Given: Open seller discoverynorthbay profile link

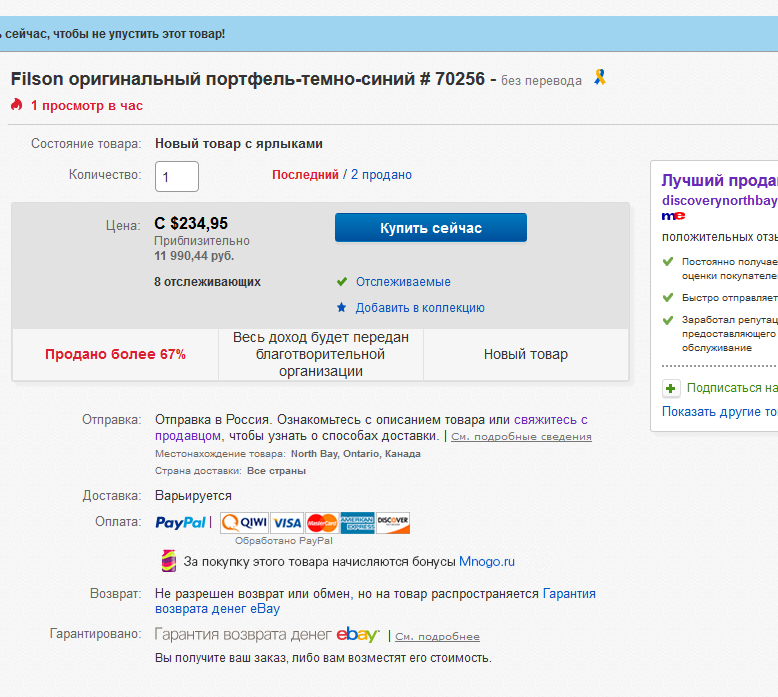Looking at the screenshot, I should [x=719, y=200].
